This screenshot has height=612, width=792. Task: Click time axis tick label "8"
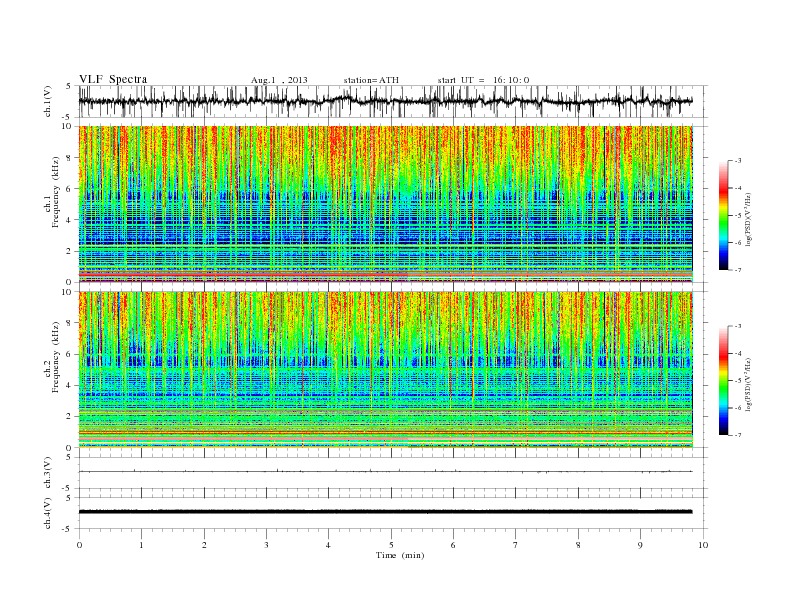[578, 545]
